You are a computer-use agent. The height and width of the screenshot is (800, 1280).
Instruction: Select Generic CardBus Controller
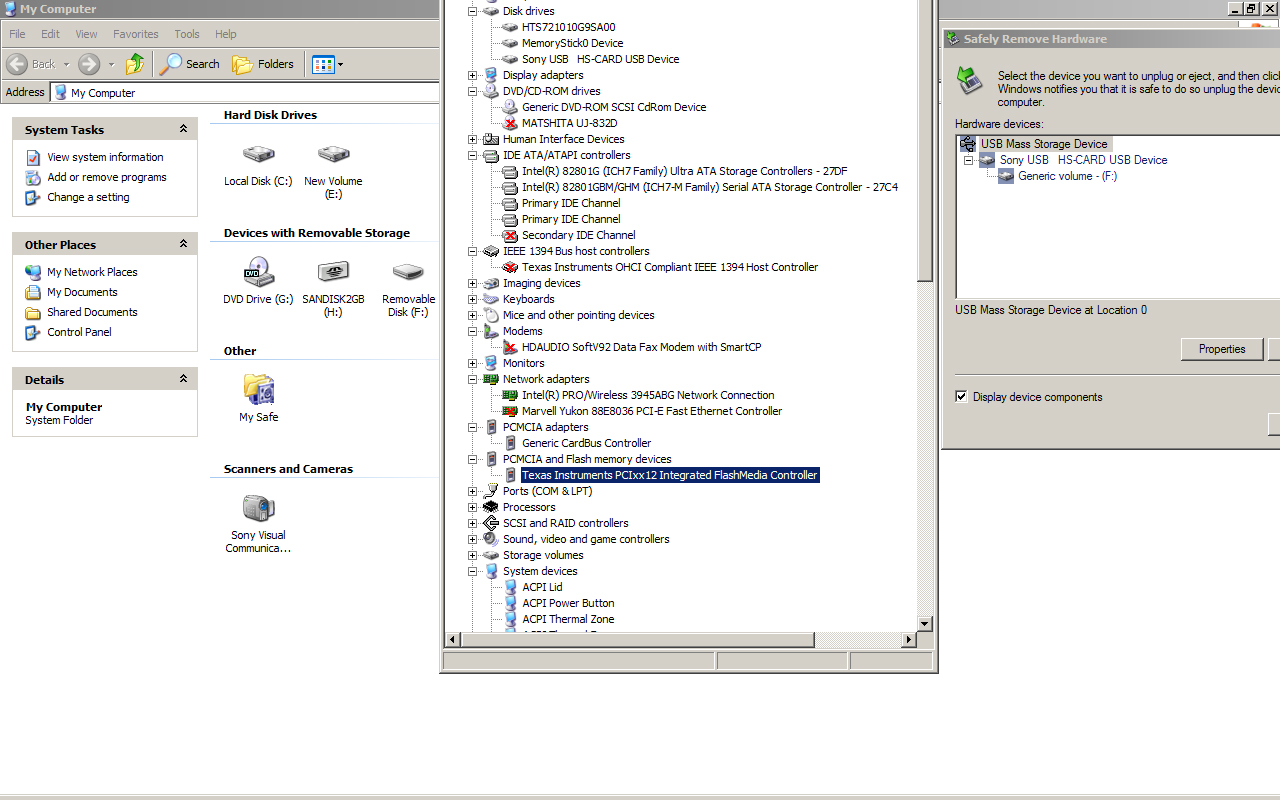[586, 443]
